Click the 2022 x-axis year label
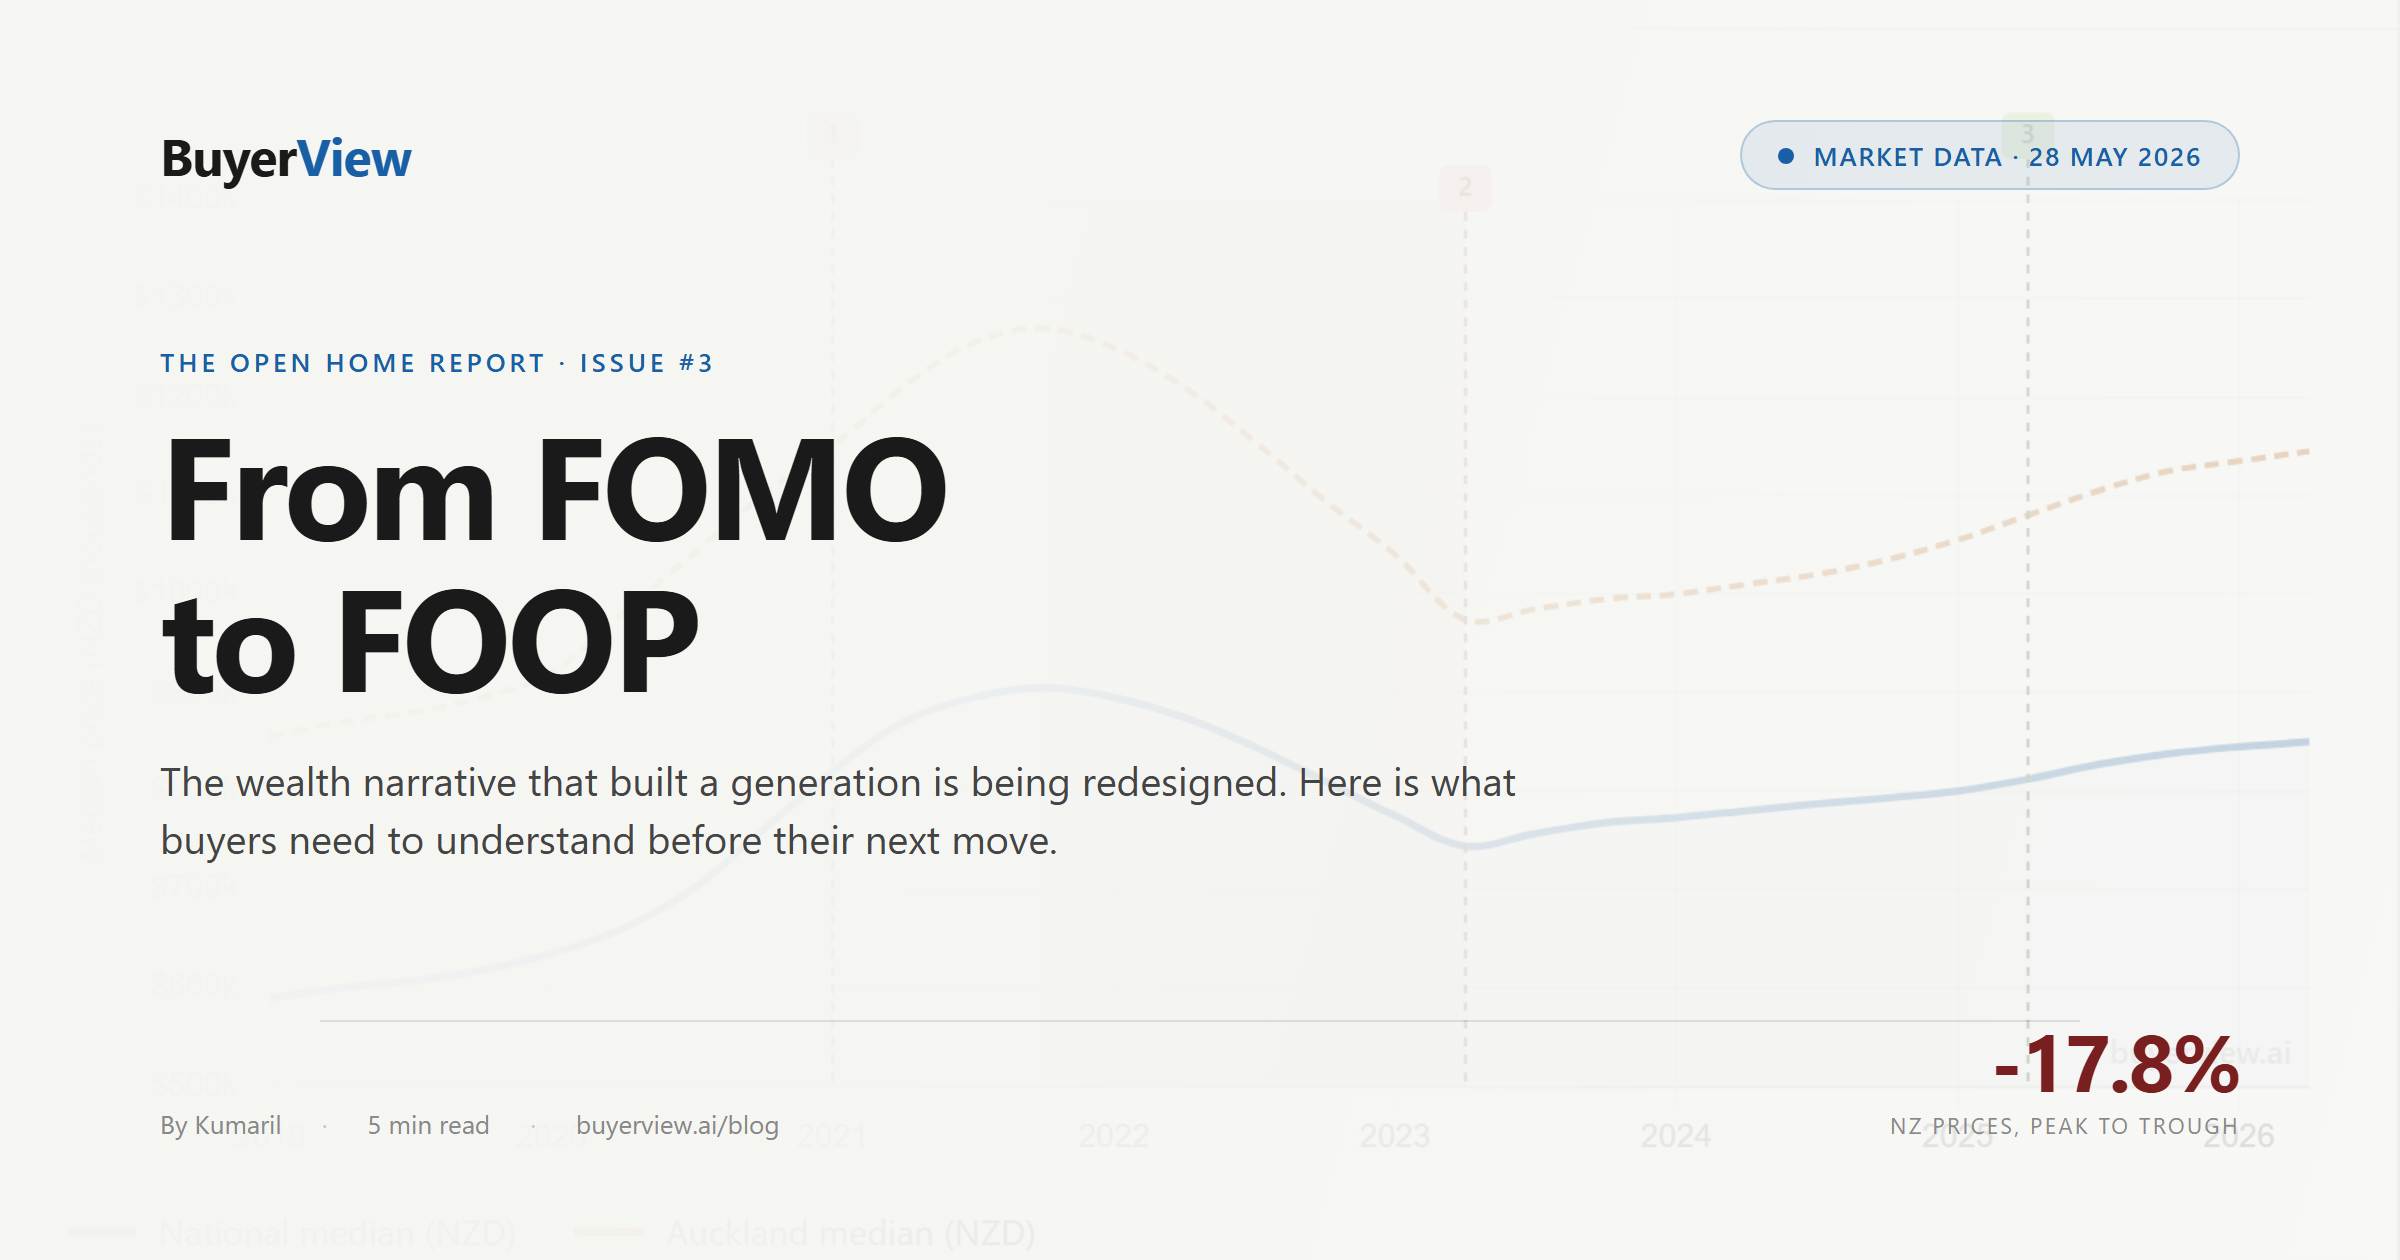 pos(1114,1136)
